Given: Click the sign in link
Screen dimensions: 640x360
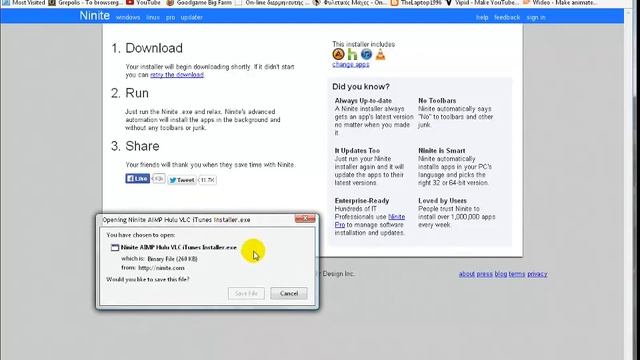Looking at the screenshot, I should pos(536,18).
